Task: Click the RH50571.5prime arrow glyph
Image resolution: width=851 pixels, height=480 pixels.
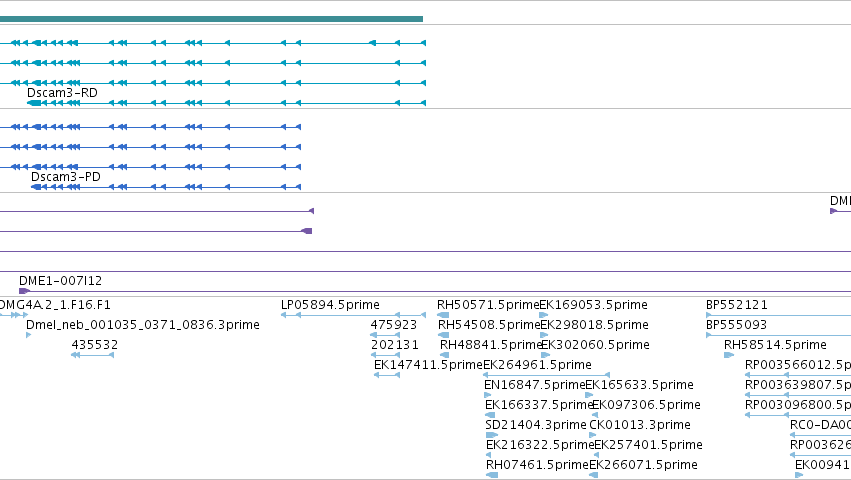Action: point(443,315)
